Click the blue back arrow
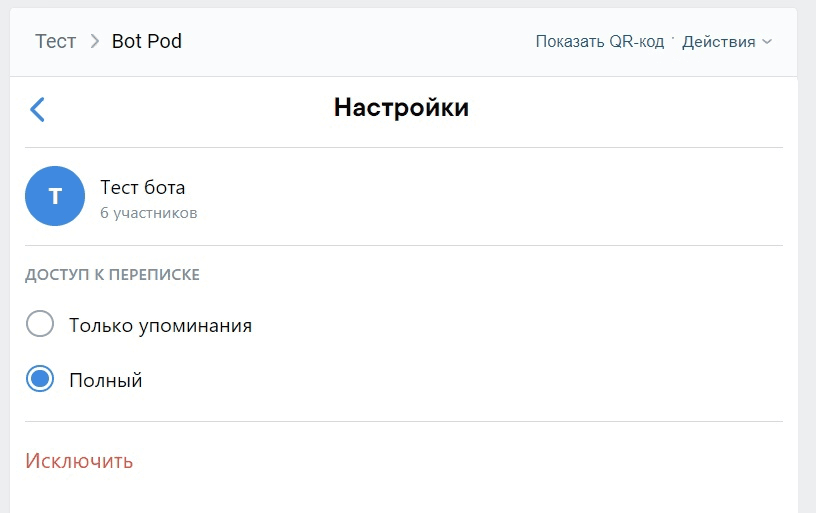The width and height of the screenshot is (816, 513). 38,109
